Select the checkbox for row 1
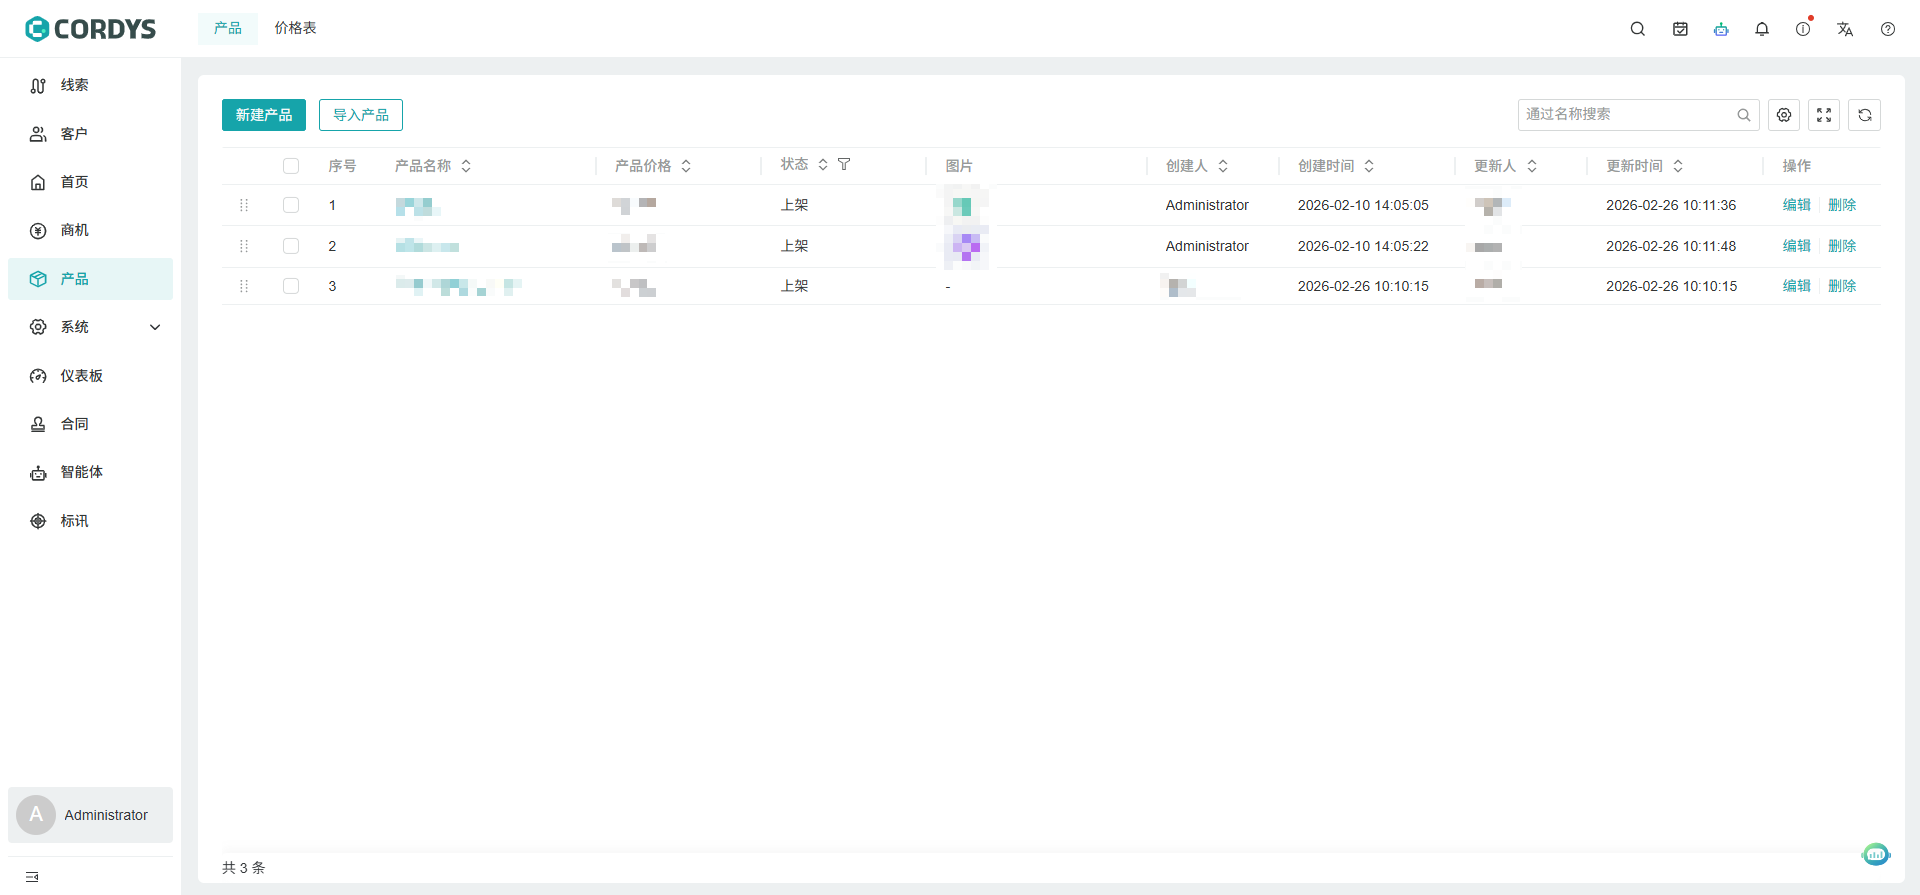This screenshot has width=1920, height=895. pos(291,205)
